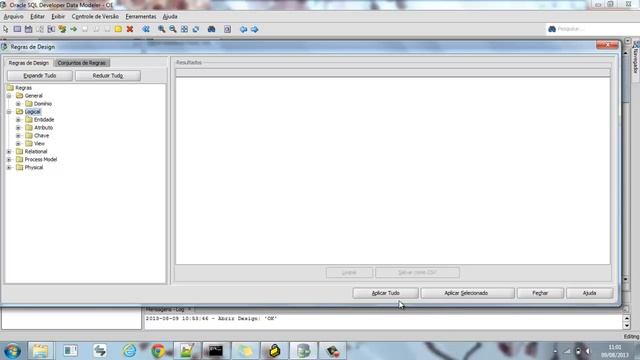The height and width of the screenshot is (360, 640).
Task: Open the Arquivo menu
Action: coord(13,17)
